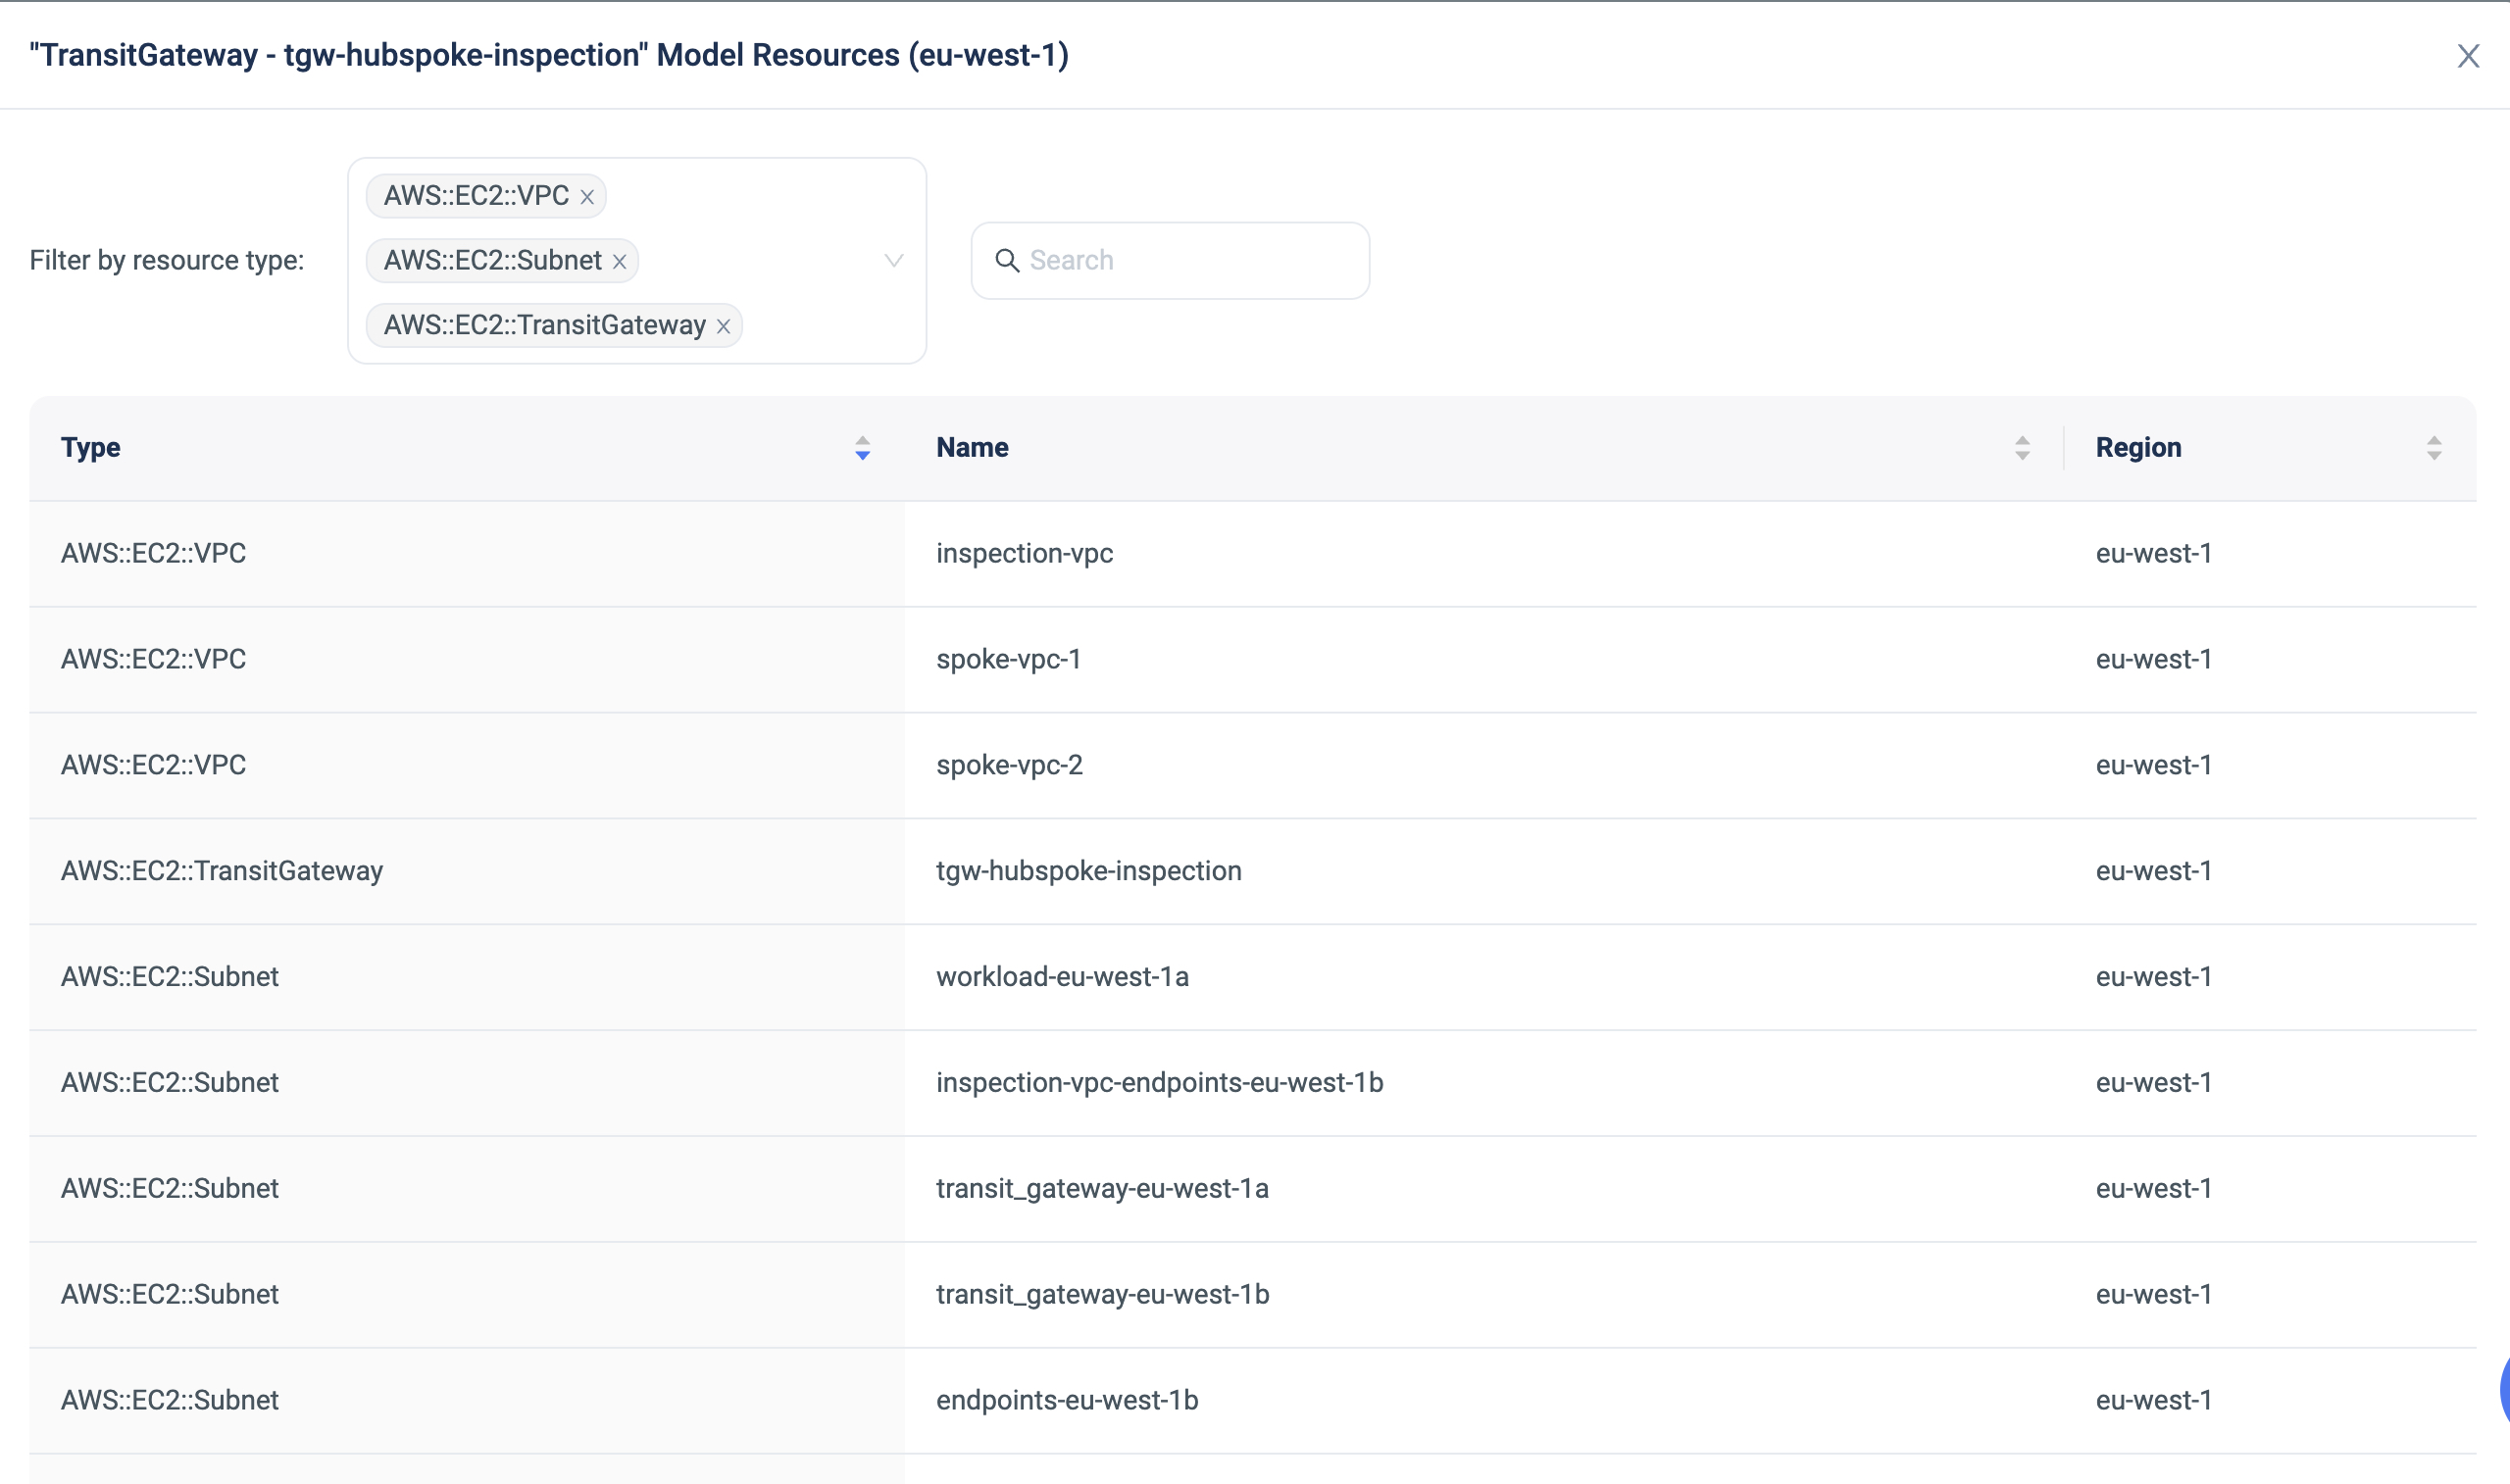Select the inspection-vpc-endpoints-eu-west-1b row
Image resolution: width=2510 pixels, height=1484 pixels.
point(1159,1083)
